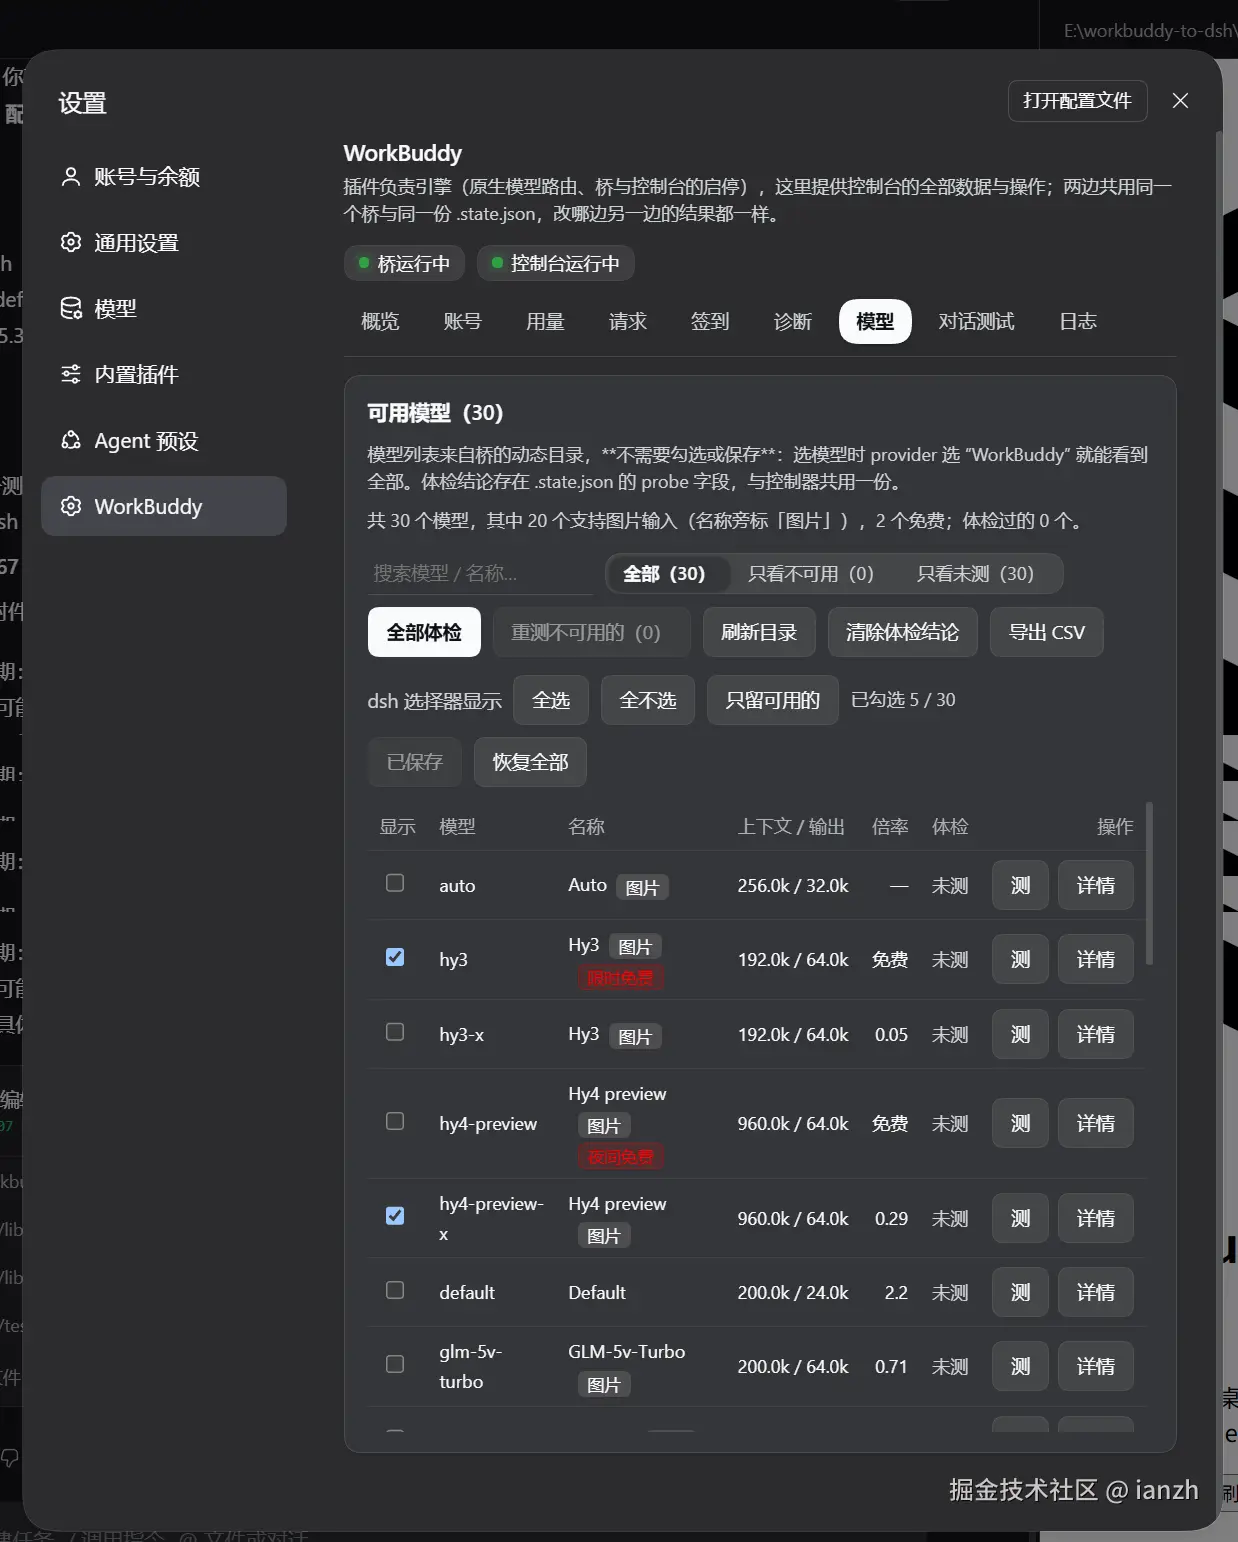Uncheck the hy4-preview-x model checkbox
This screenshot has width=1238, height=1542.
point(395,1216)
